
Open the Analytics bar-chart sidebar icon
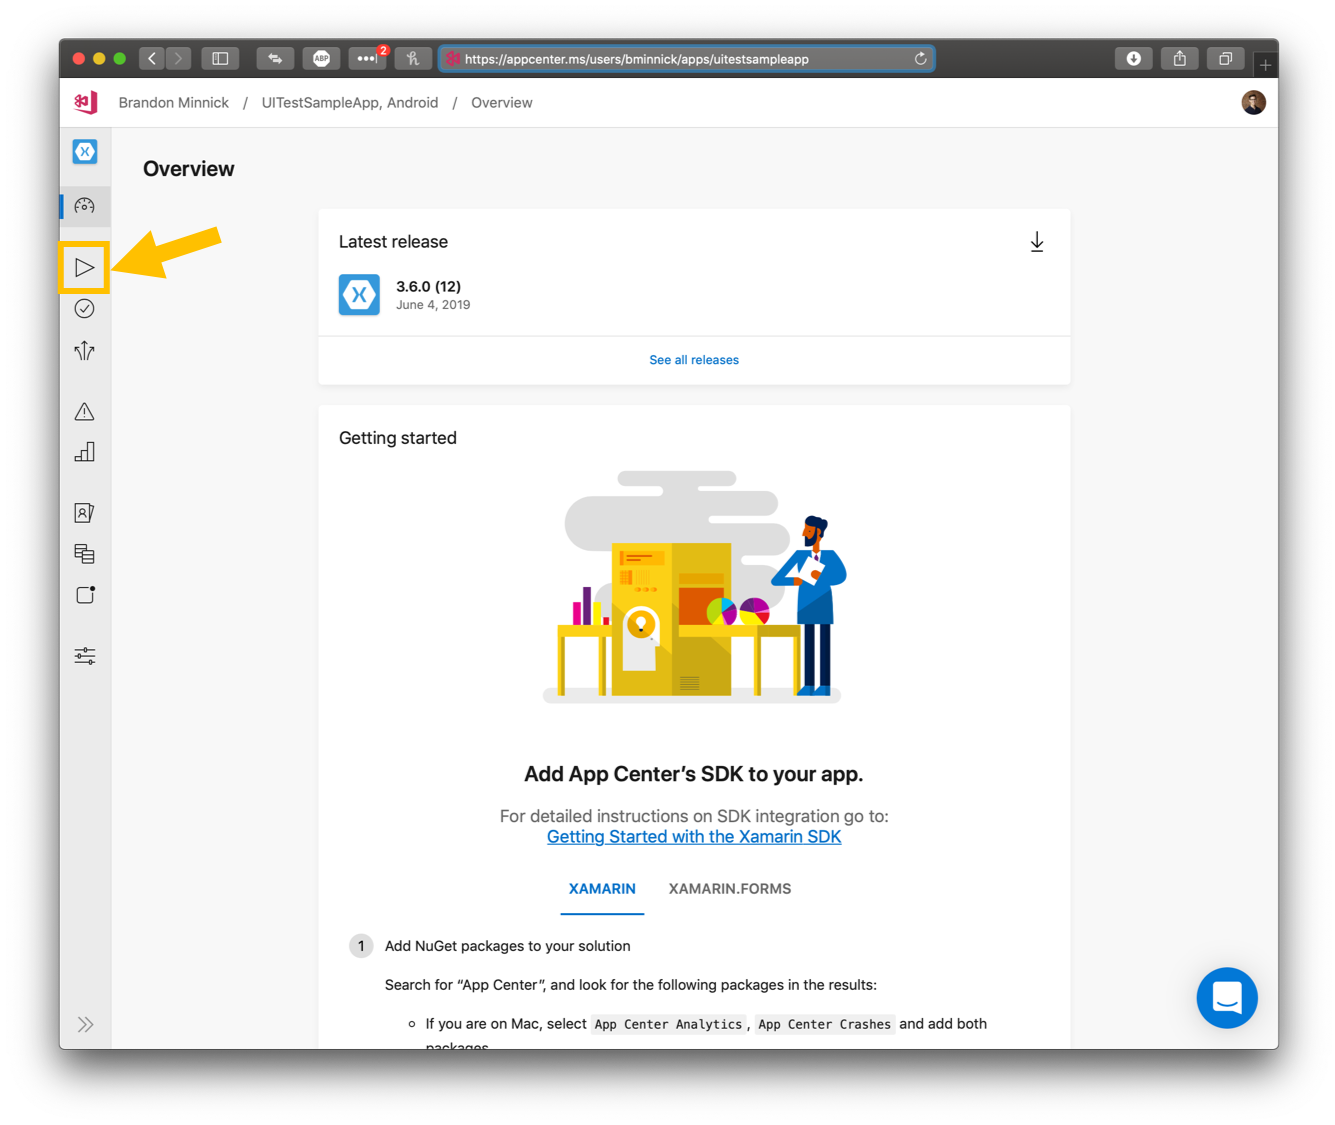pyautogui.click(x=85, y=452)
